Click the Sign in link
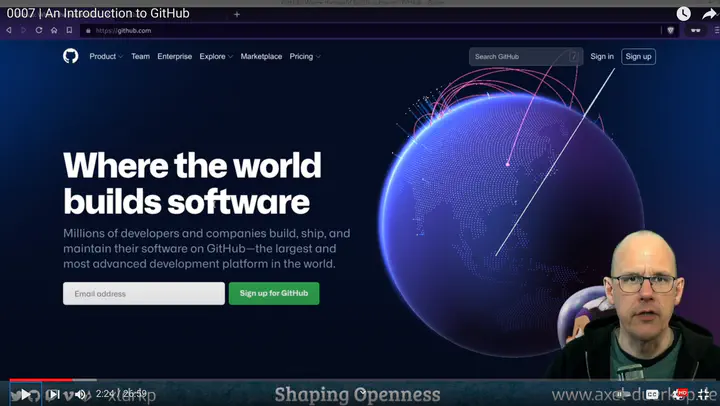This screenshot has width=720, height=406. (602, 57)
